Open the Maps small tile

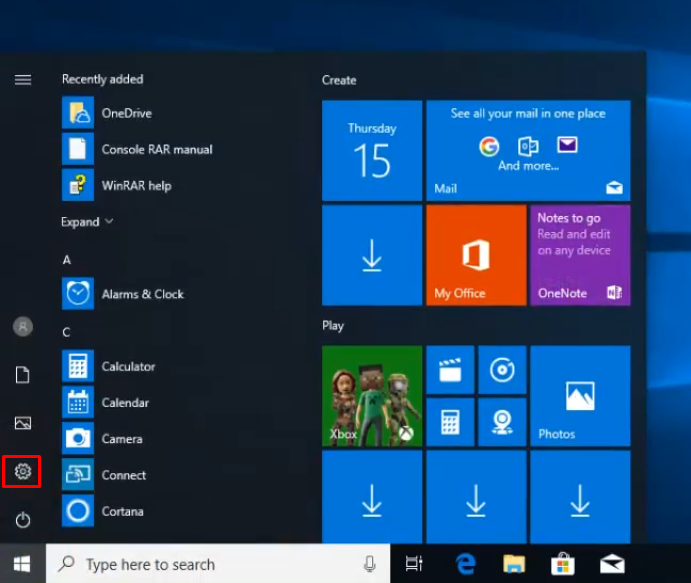pos(502,422)
